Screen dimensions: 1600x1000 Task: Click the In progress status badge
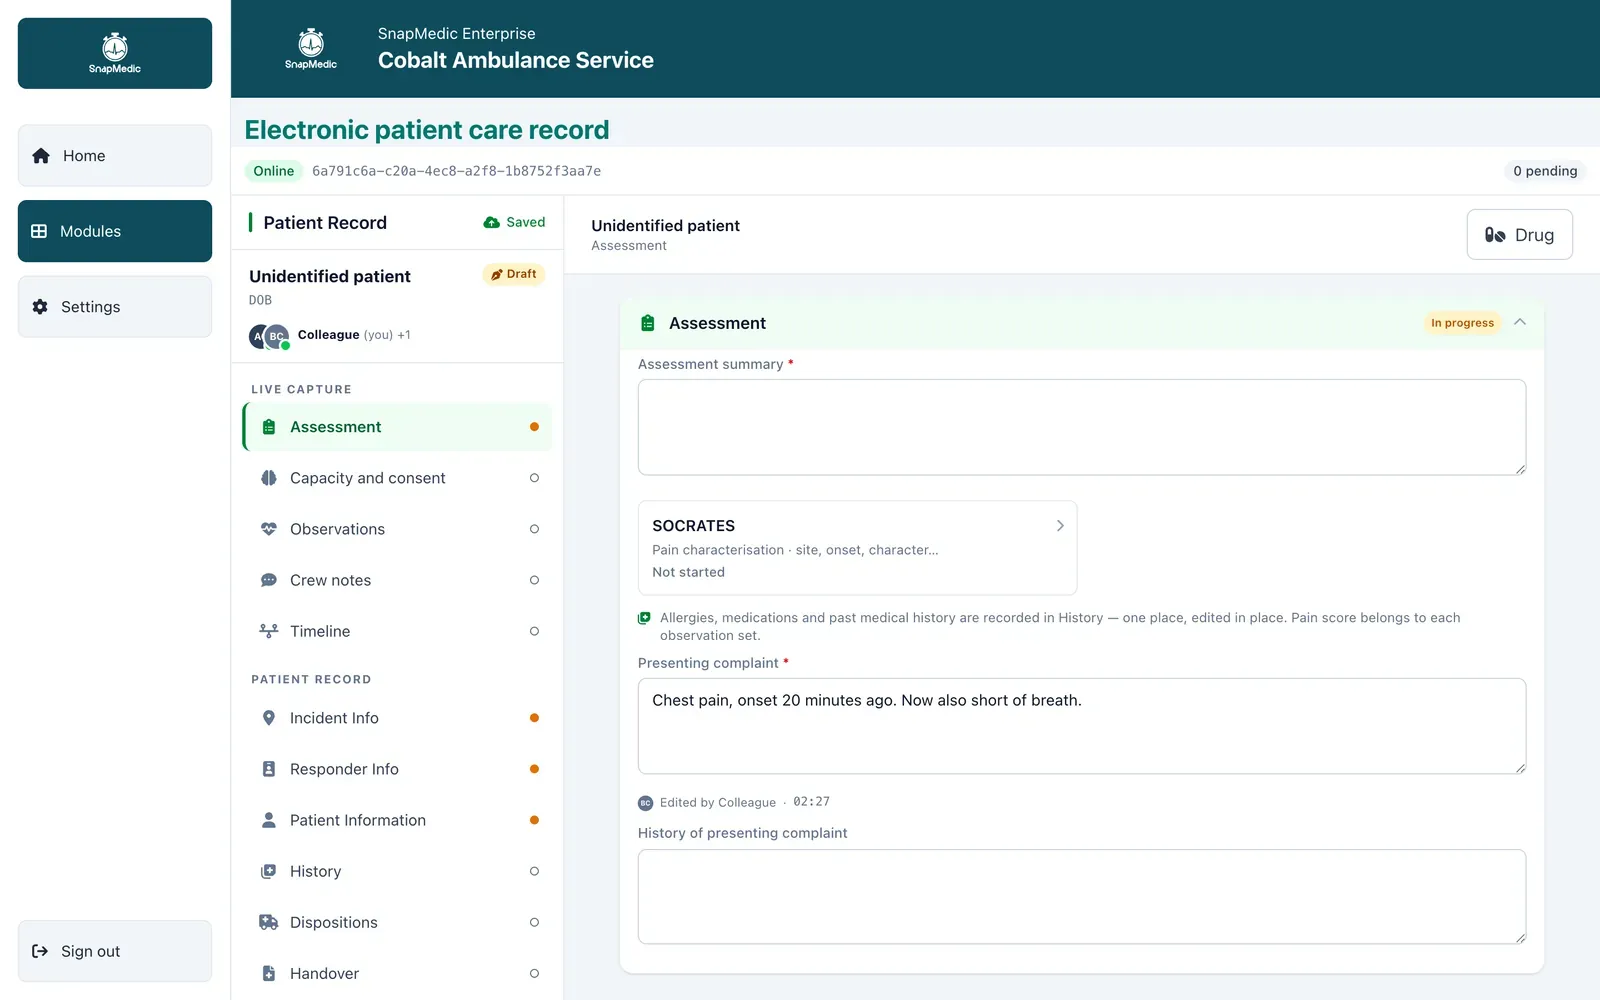[1462, 323]
